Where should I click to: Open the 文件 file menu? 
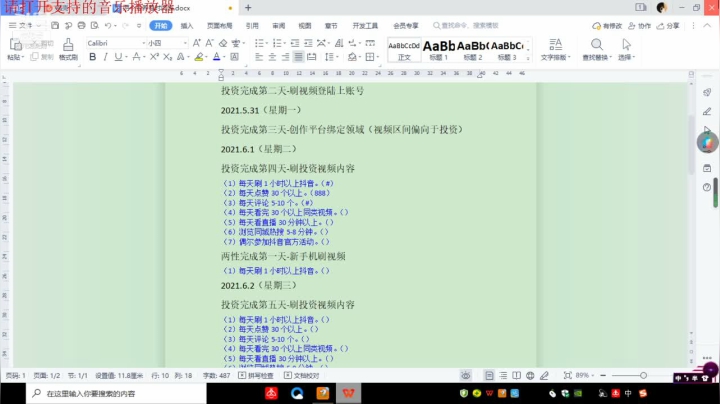click(x=25, y=25)
